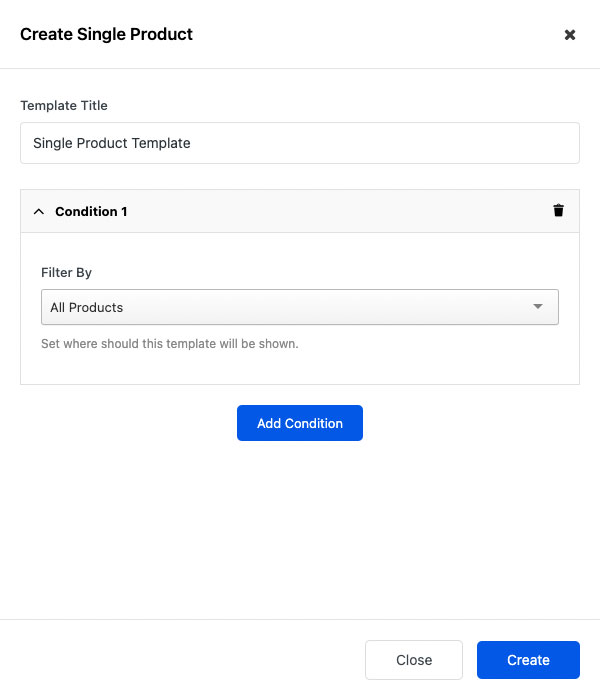Image resolution: width=600 pixels, height=700 pixels.
Task: Click the All Products dropdown arrow
Action: tap(538, 307)
